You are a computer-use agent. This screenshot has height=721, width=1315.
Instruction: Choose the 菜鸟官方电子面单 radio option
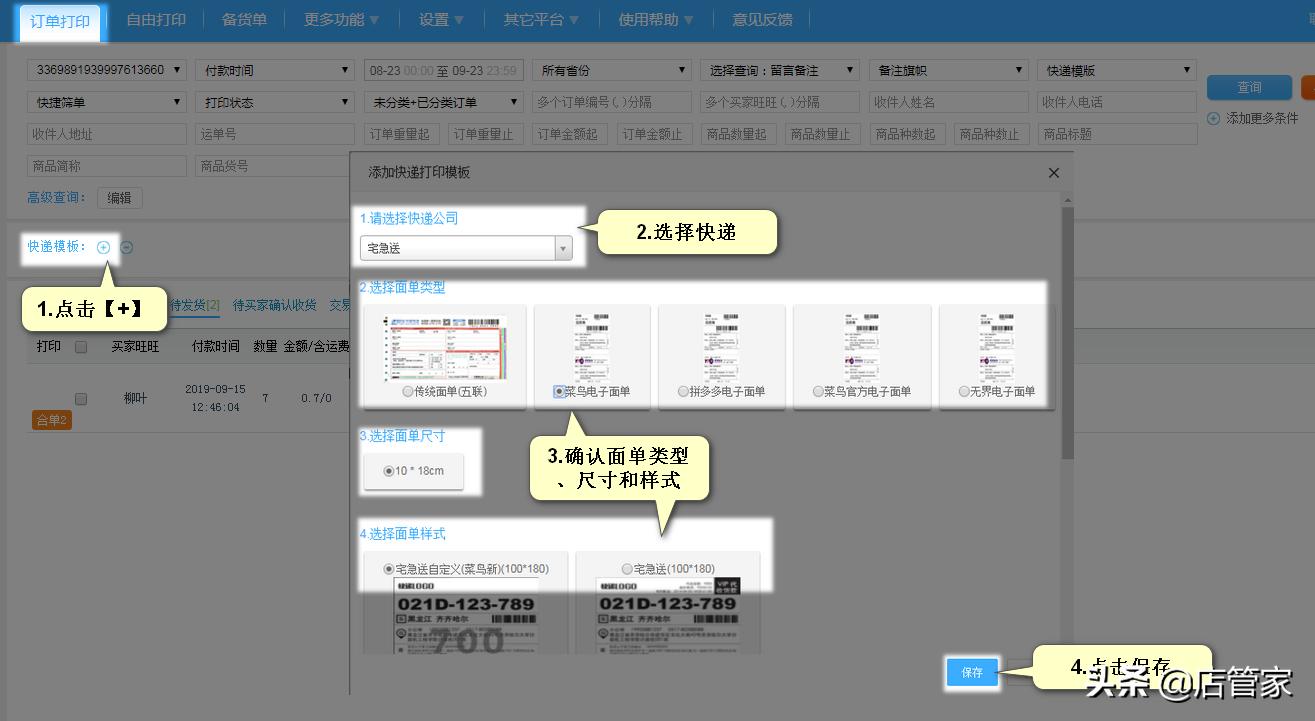tap(818, 392)
